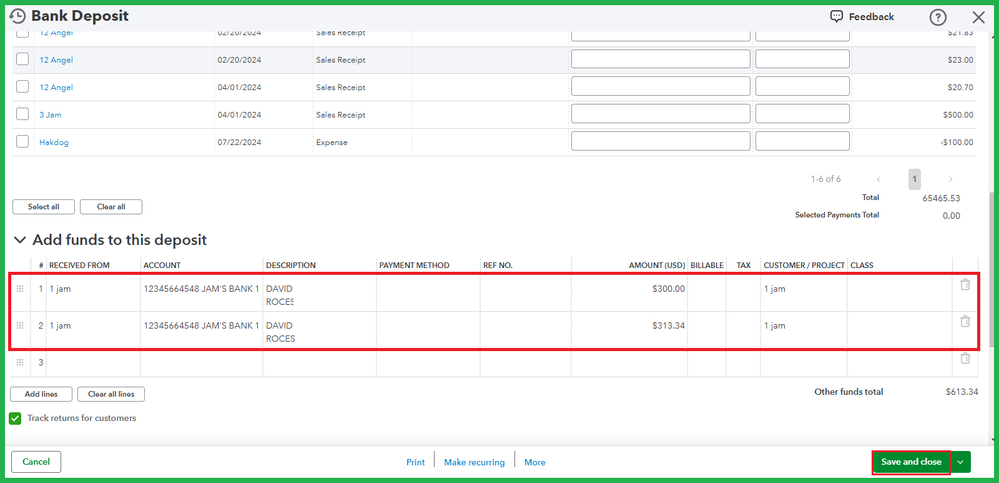Screen dimensions: 999x483
Task: Open 12 Angel link dated 04/01/2024
Action: tap(56, 87)
